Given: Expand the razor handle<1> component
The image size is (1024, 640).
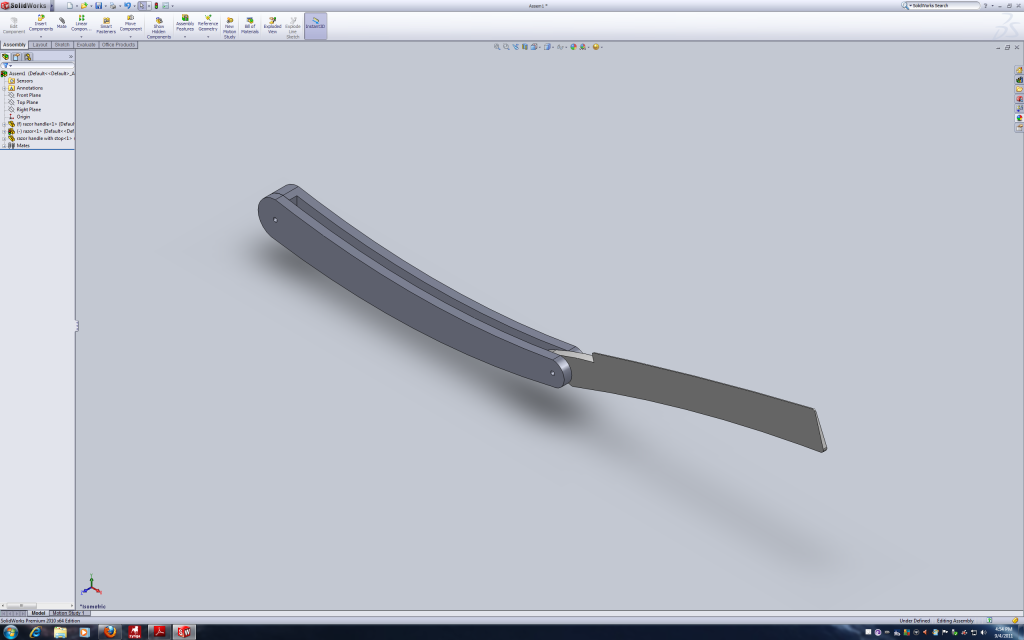Looking at the screenshot, I should point(4,124).
